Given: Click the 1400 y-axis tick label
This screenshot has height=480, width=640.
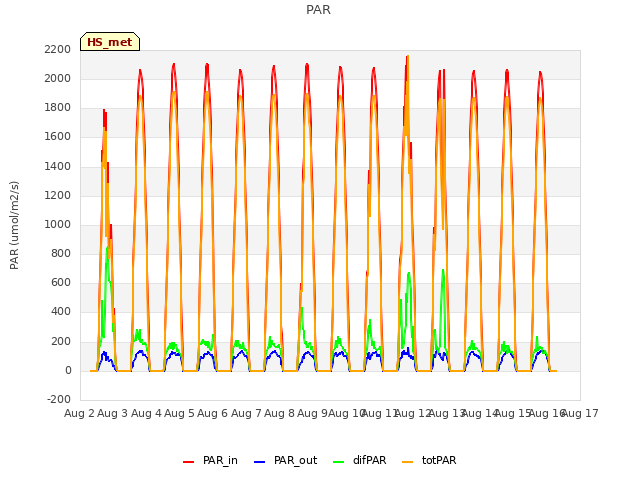Looking at the screenshot, I should (x=58, y=166).
